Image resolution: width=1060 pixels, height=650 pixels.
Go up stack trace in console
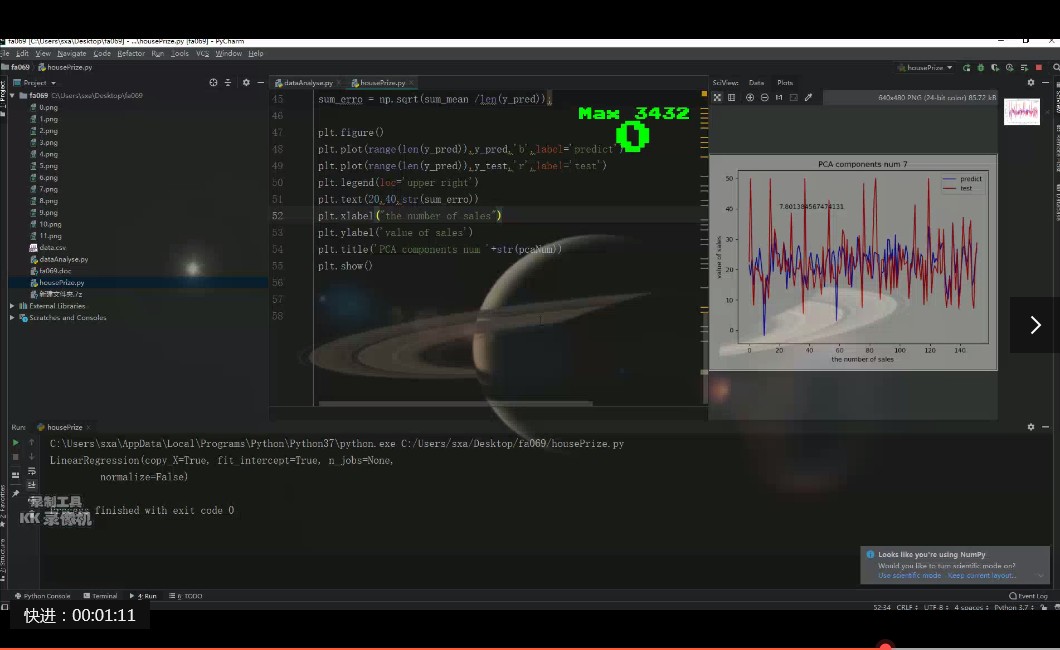32,442
